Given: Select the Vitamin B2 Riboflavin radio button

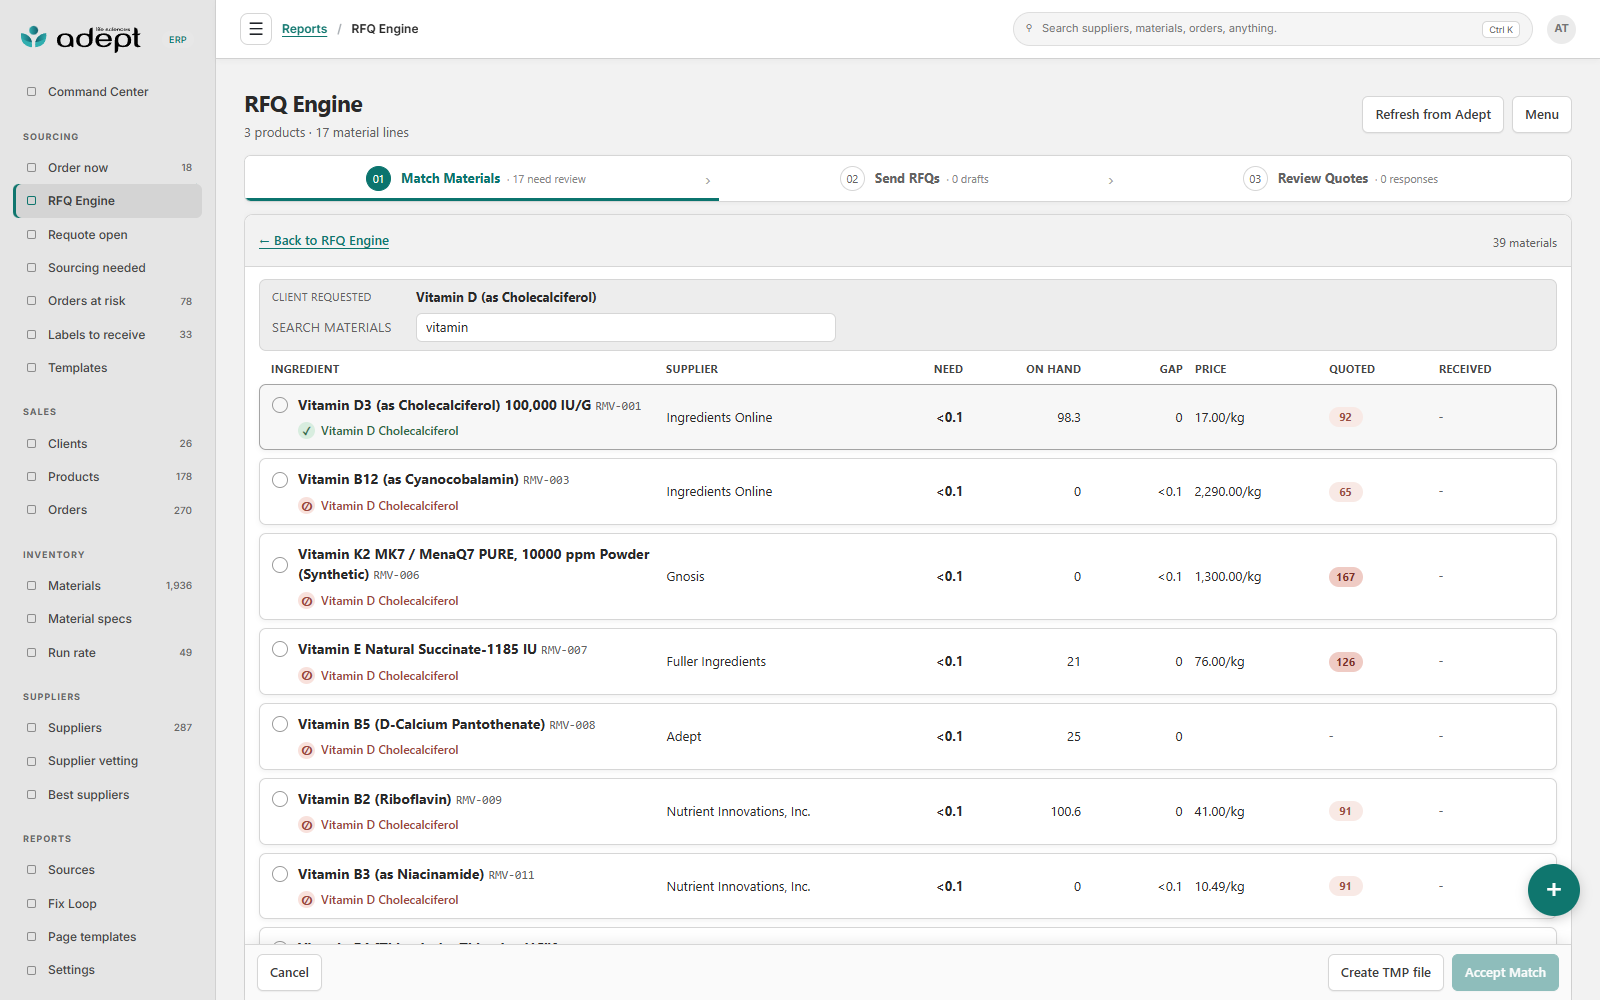Looking at the screenshot, I should (x=280, y=799).
